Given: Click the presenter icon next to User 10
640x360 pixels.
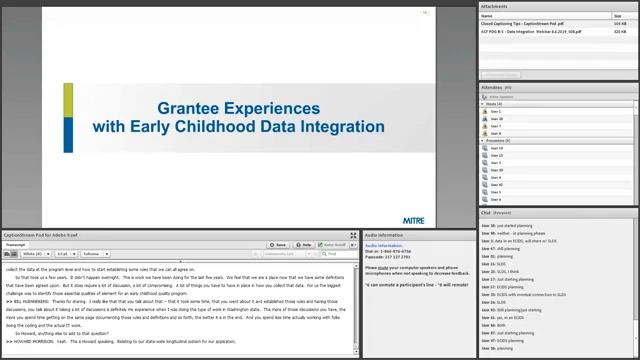Looking at the screenshot, I should [485, 148].
